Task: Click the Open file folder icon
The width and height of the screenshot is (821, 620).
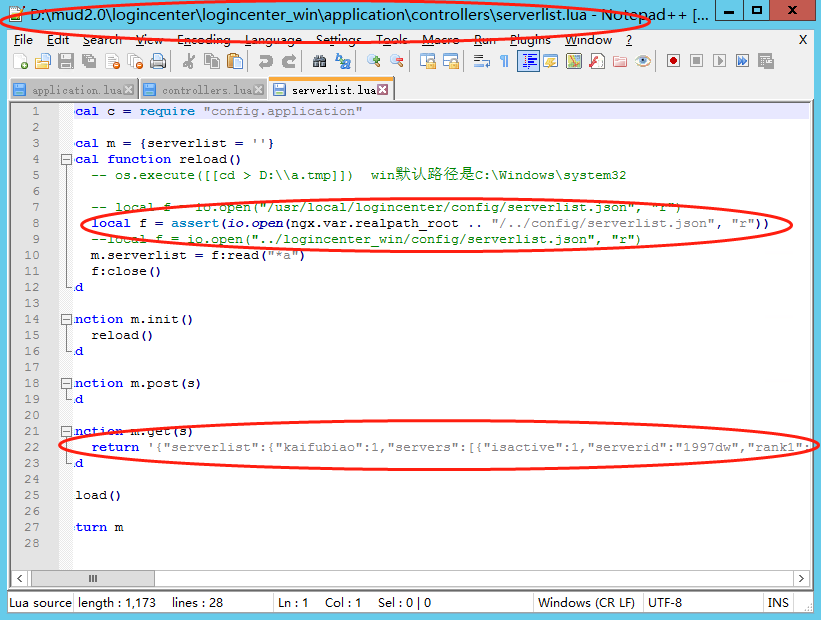Action: pos(43,61)
